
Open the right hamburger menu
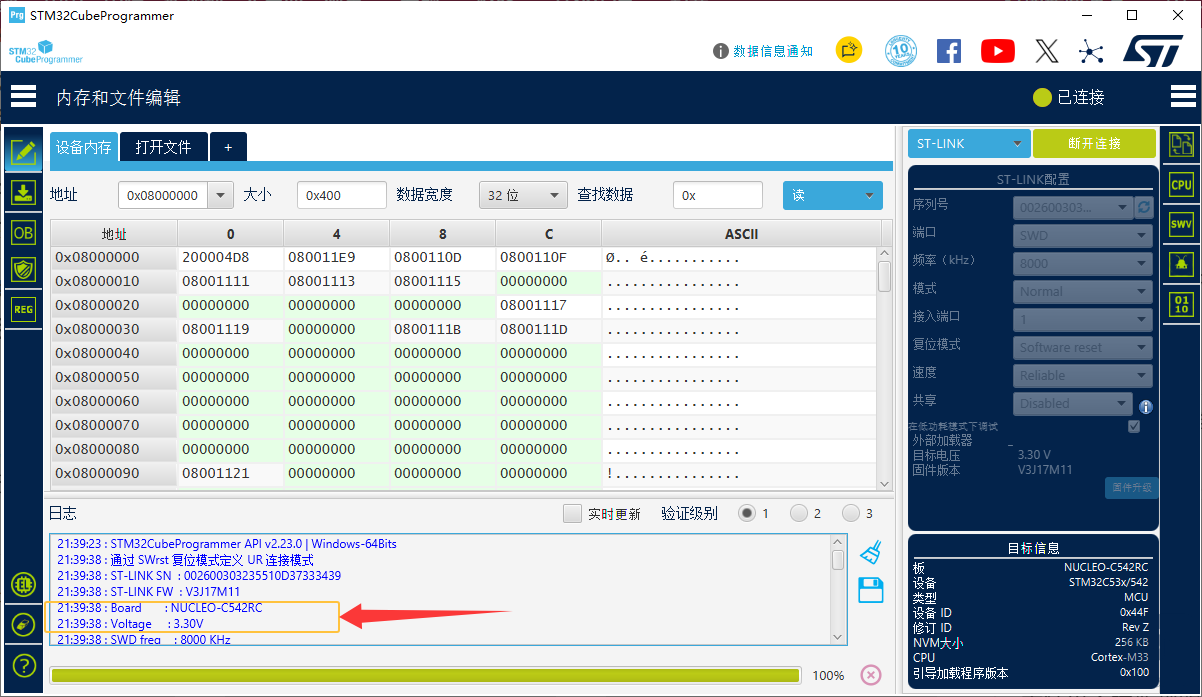(x=1182, y=97)
